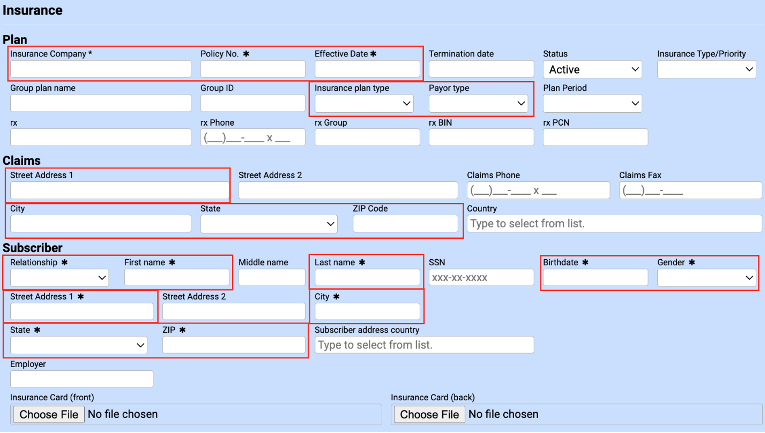Focus the rx BIN input field
The width and height of the screenshot is (765, 433).
pyautogui.click(x=481, y=137)
